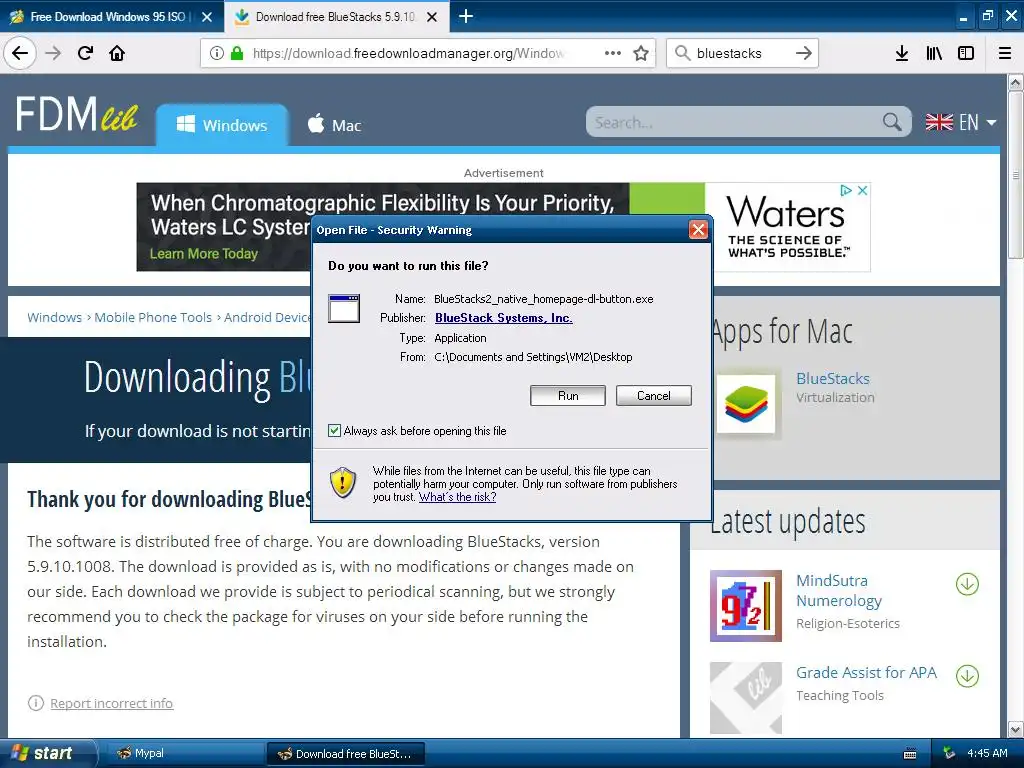Close the Open File Security Warning dialog
1024x768 pixels.
click(698, 230)
